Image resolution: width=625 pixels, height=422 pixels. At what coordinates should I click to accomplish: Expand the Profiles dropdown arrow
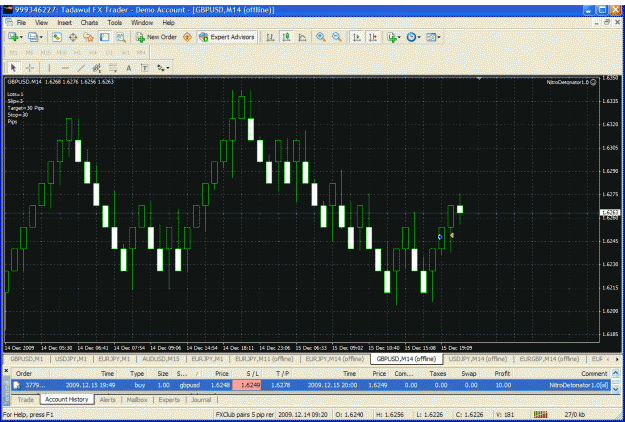(41, 37)
